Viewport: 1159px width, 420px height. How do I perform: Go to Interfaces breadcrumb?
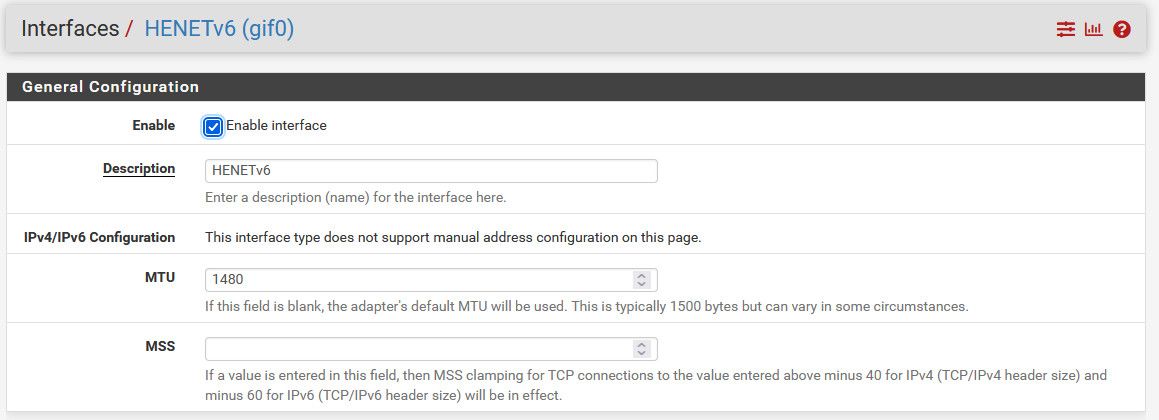[x=69, y=29]
